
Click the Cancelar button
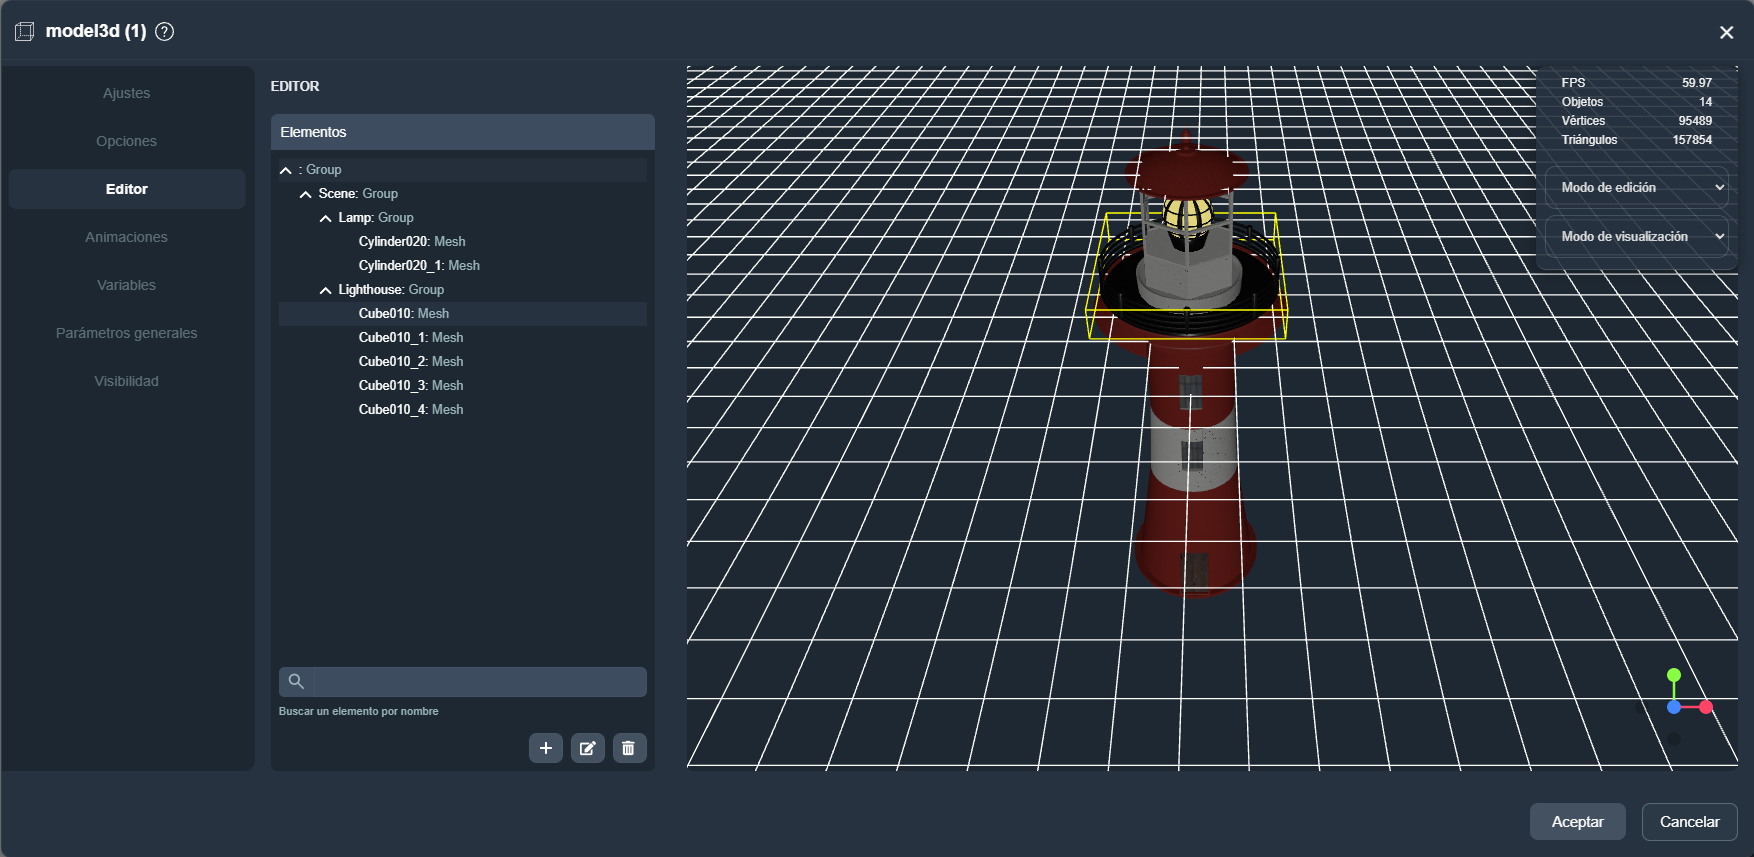(1689, 821)
